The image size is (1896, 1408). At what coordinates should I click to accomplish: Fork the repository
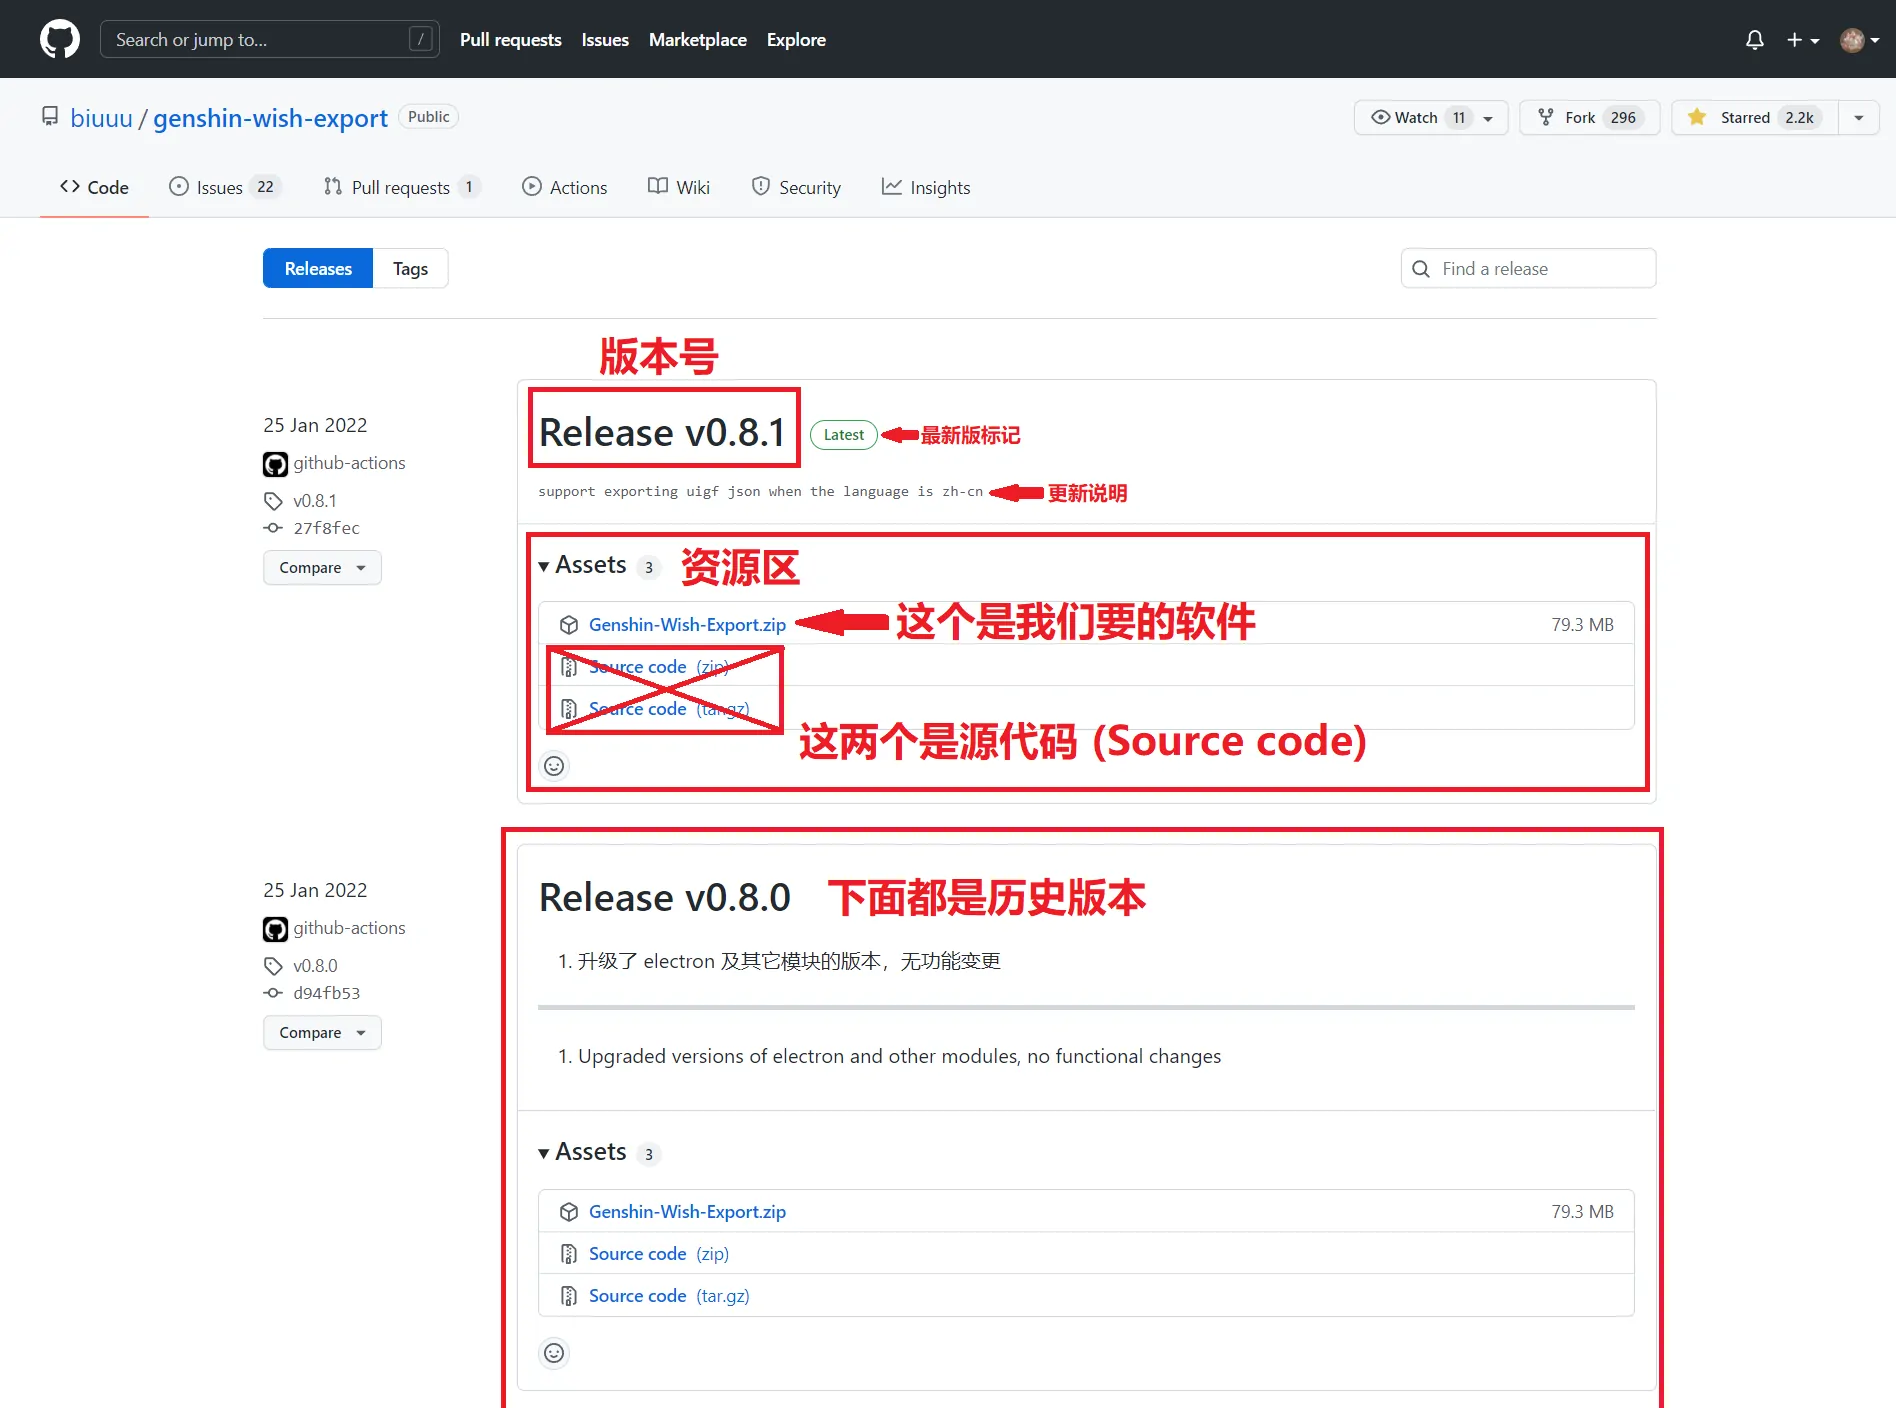point(1589,117)
